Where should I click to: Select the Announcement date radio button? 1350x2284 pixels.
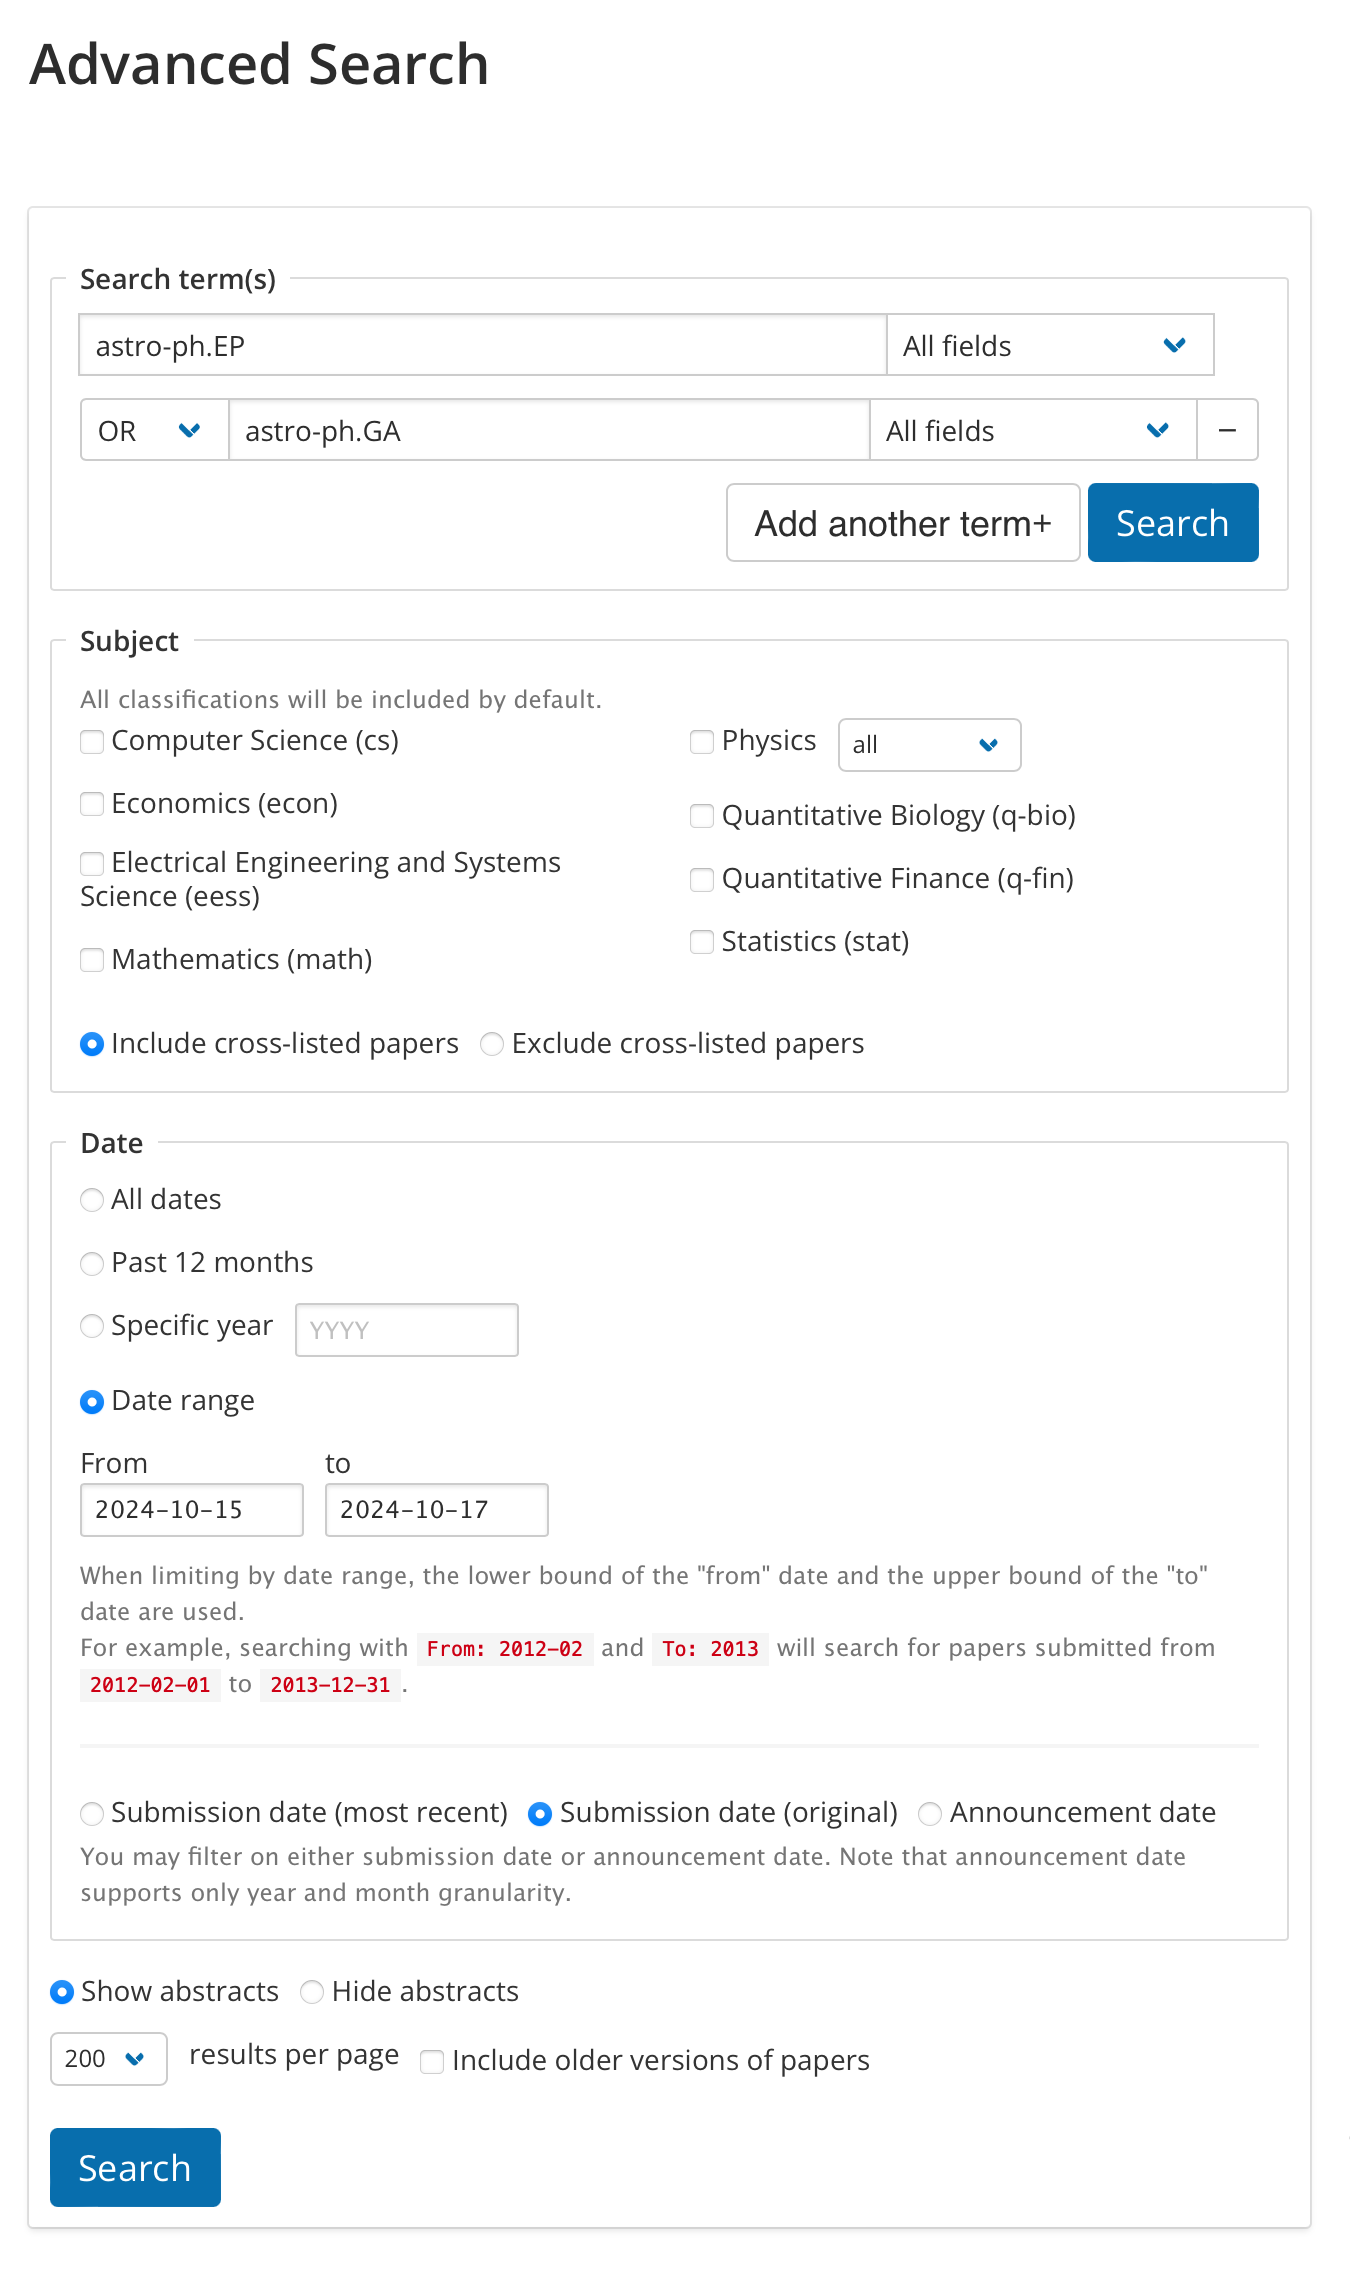pyautogui.click(x=930, y=1814)
